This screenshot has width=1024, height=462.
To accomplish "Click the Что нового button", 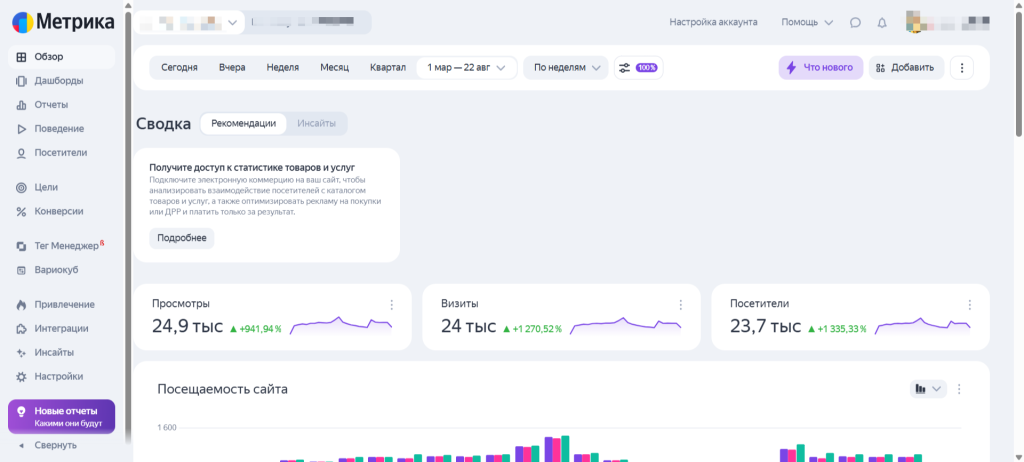I will pyautogui.click(x=820, y=68).
